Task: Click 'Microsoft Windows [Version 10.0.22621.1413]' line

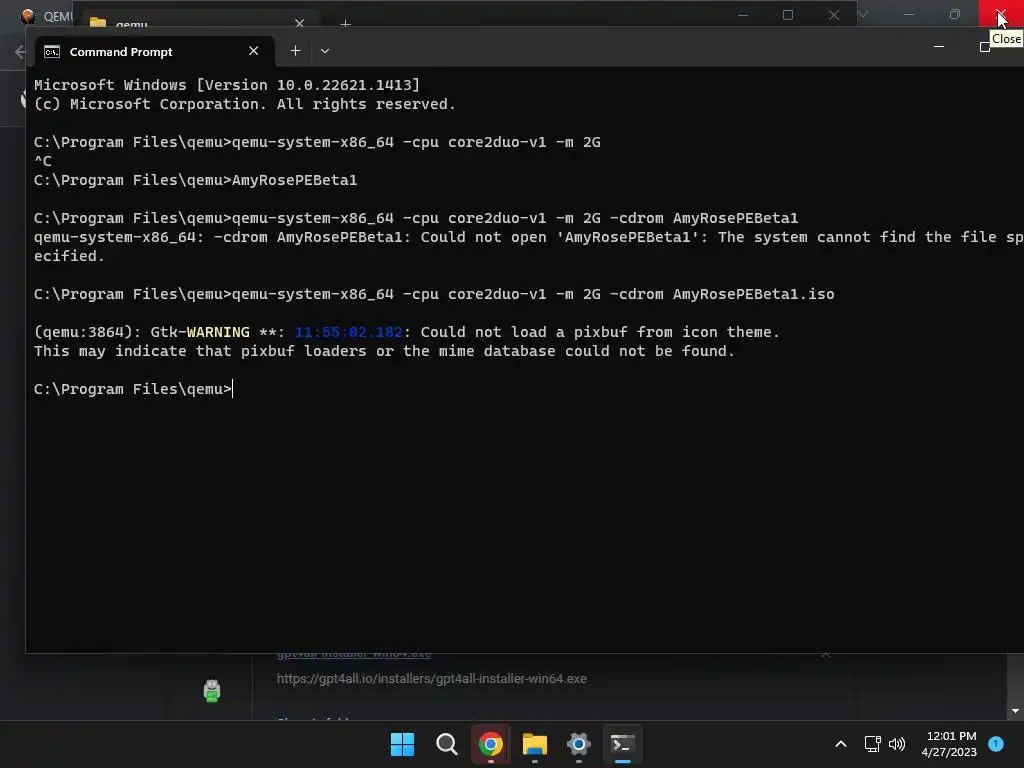Action: coord(227,85)
